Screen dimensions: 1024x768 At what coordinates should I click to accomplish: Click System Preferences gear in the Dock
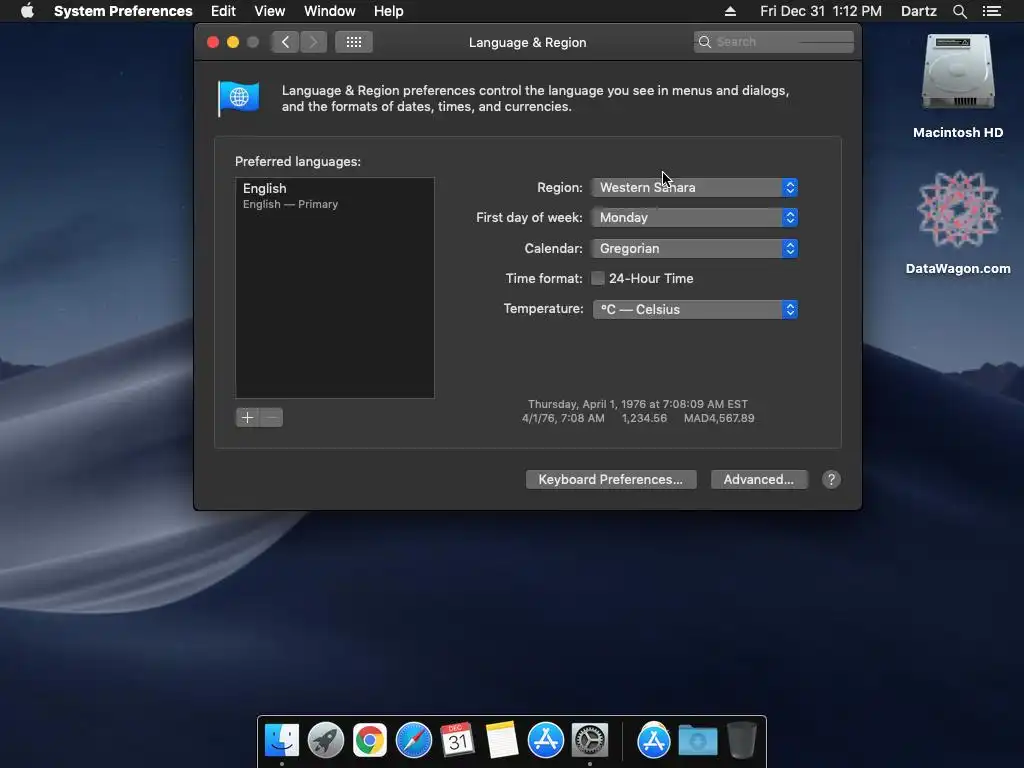[x=590, y=740]
